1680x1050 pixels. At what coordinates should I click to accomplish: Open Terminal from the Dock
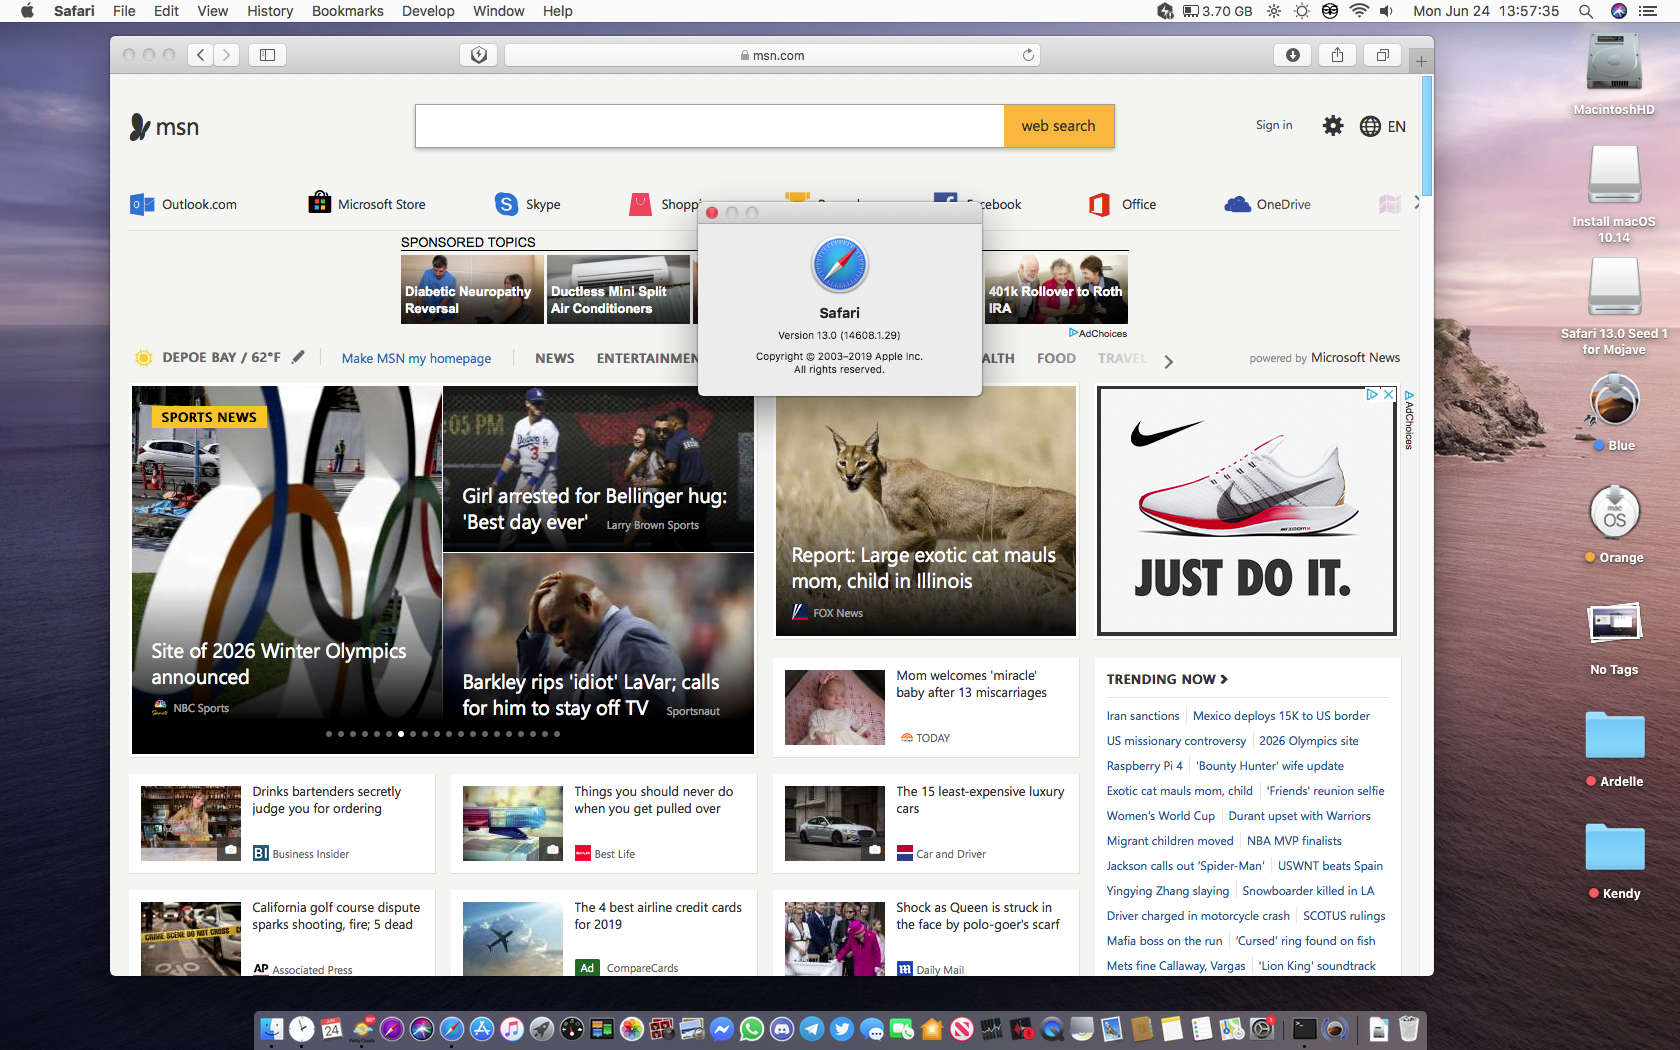1304,1028
